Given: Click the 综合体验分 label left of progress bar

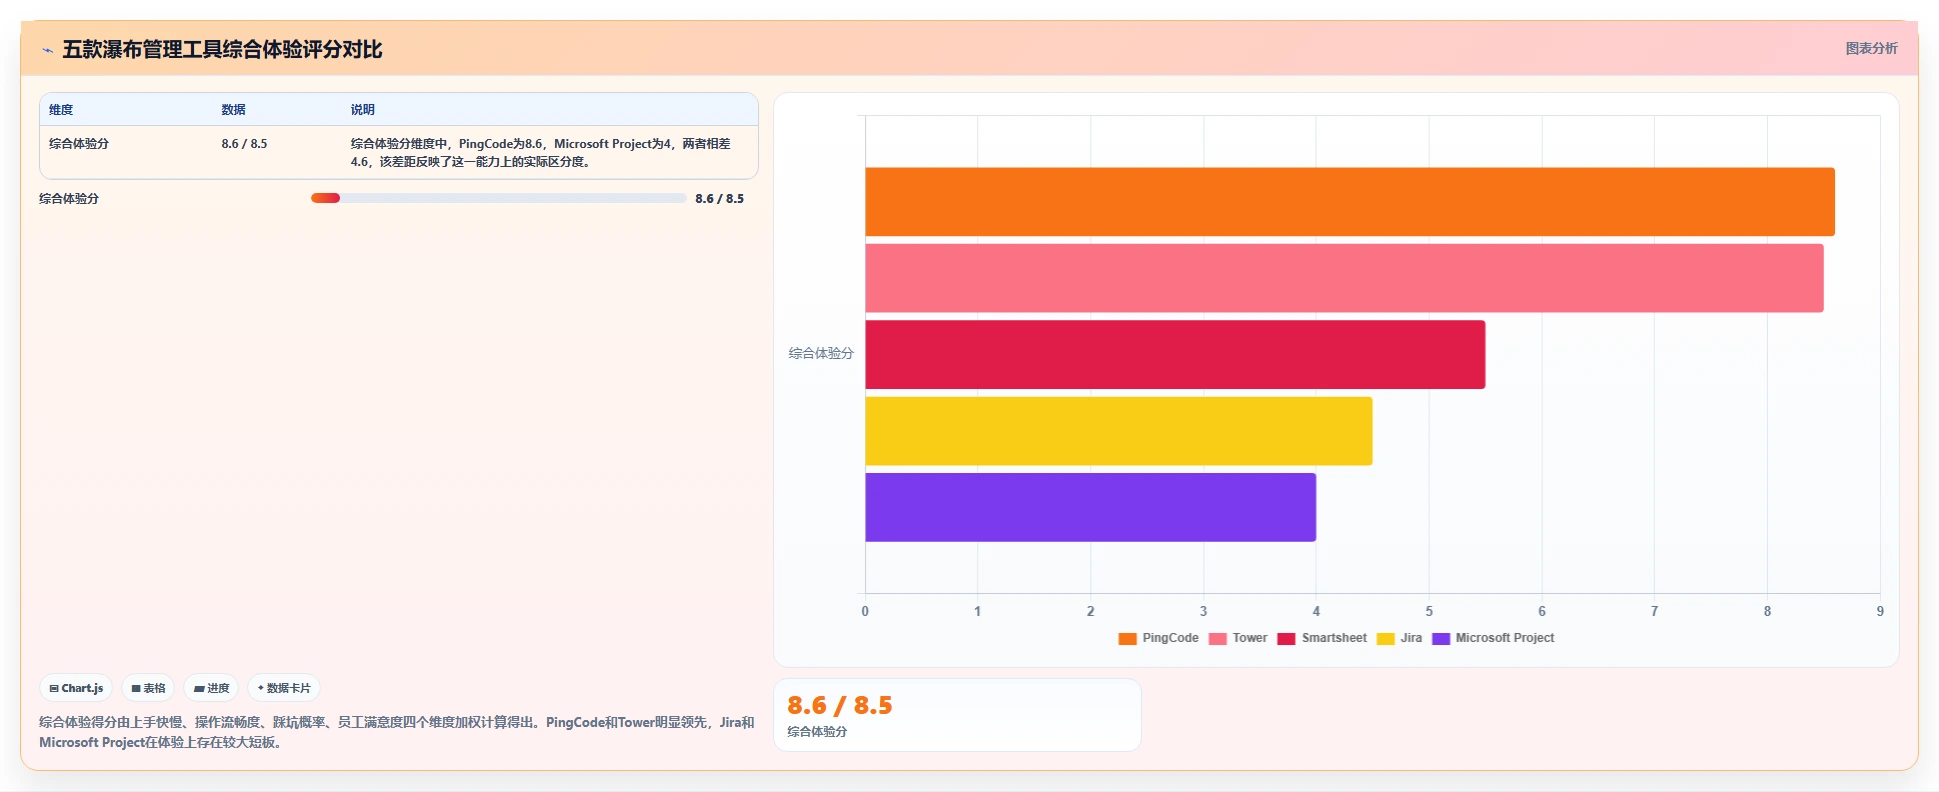Looking at the screenshot, I should tap(69, 199).
